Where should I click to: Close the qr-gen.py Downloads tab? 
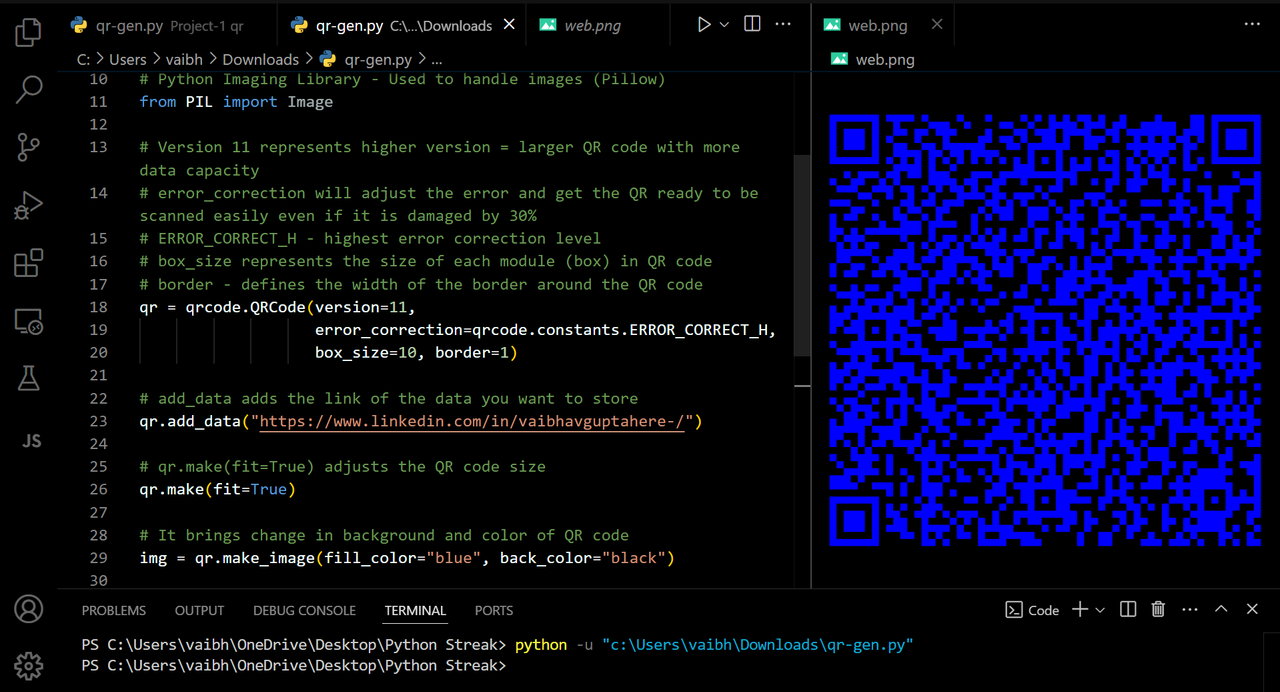[x=510, y=25]
